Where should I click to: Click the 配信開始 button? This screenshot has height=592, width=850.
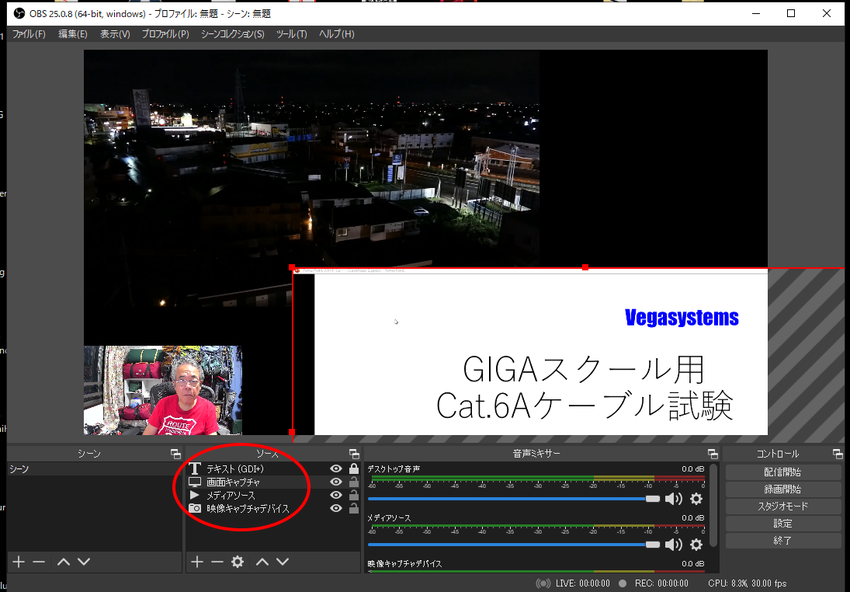(783, 472)
